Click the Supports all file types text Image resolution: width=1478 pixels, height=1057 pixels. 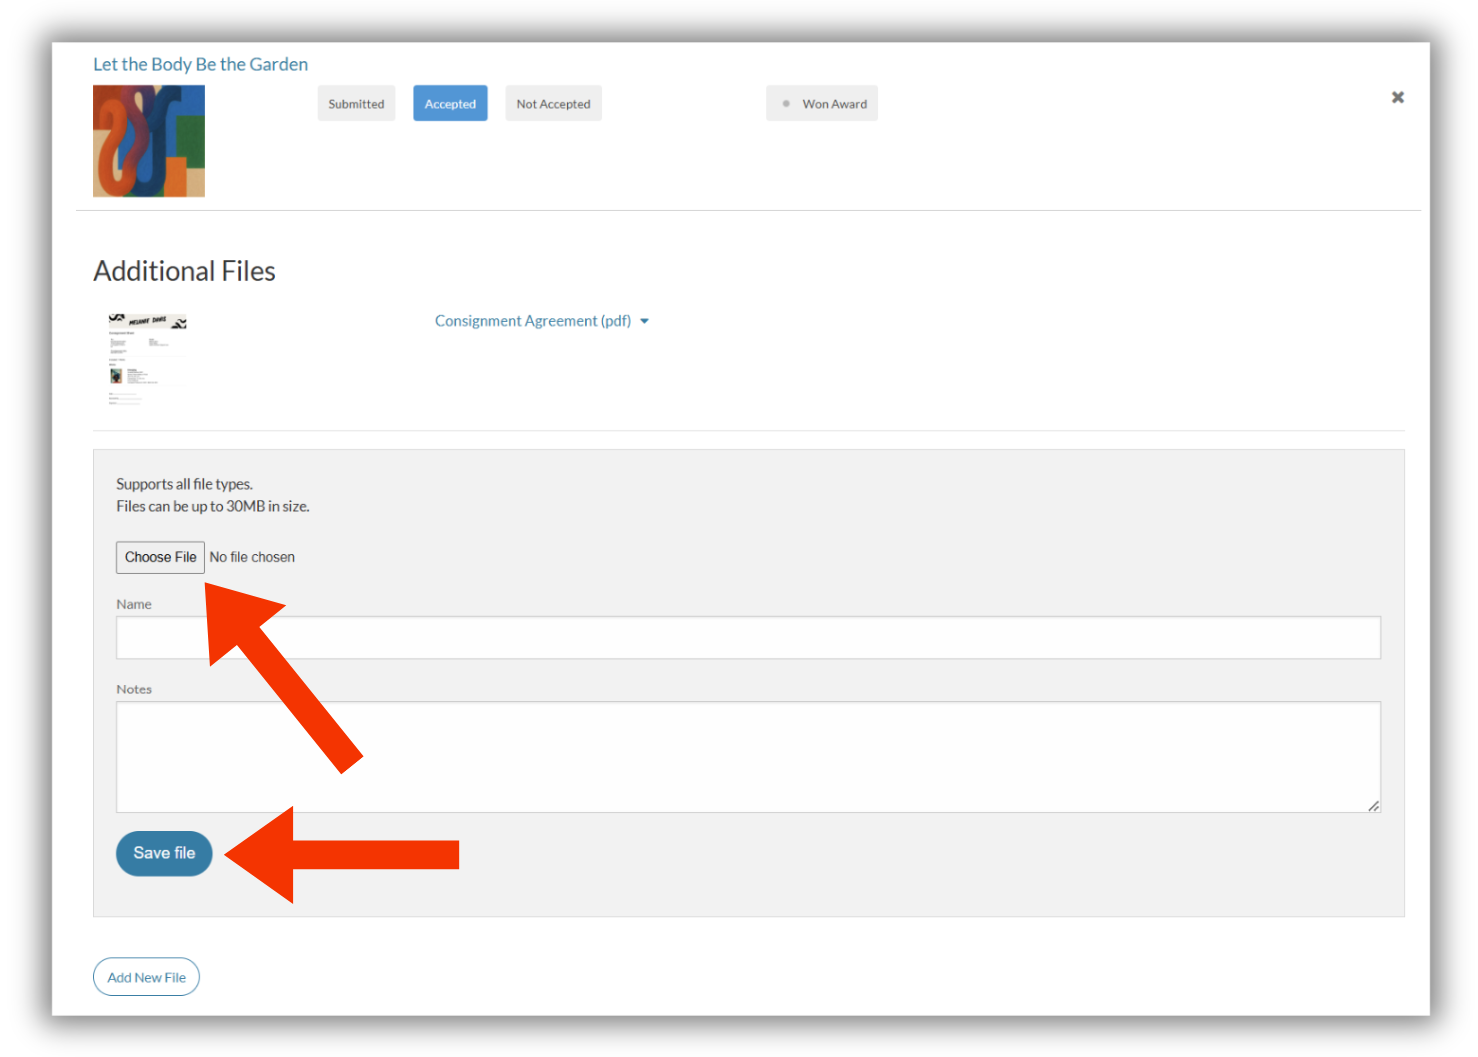184,484
